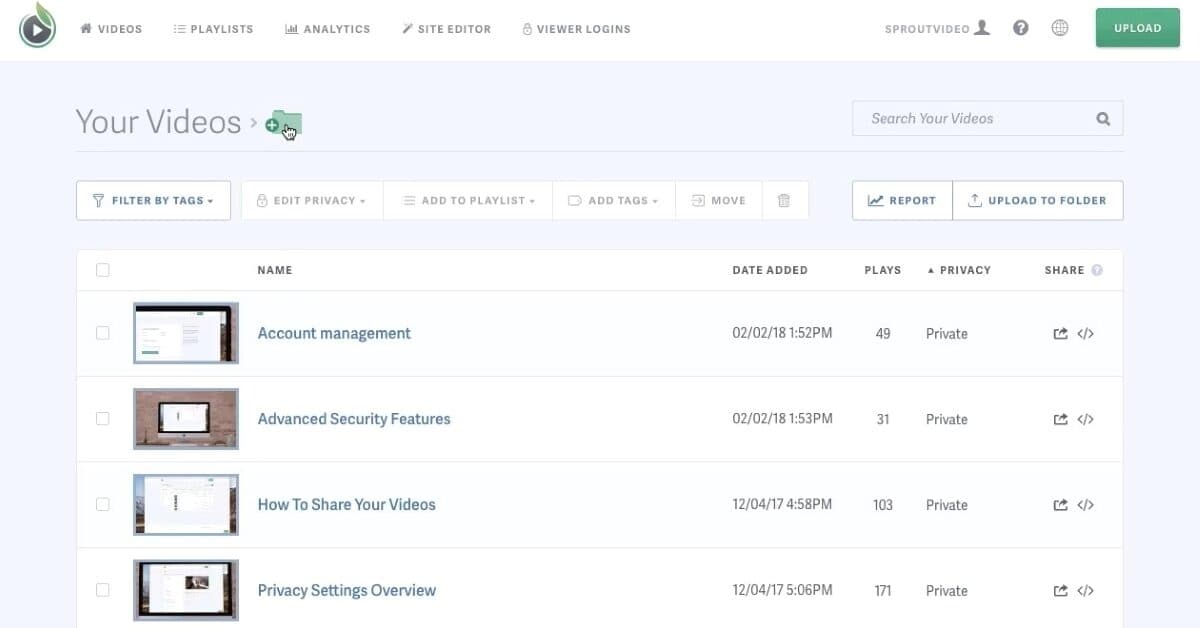
Task: Click the date 12/04/17 4:58PM
Action: pos(782,504)
